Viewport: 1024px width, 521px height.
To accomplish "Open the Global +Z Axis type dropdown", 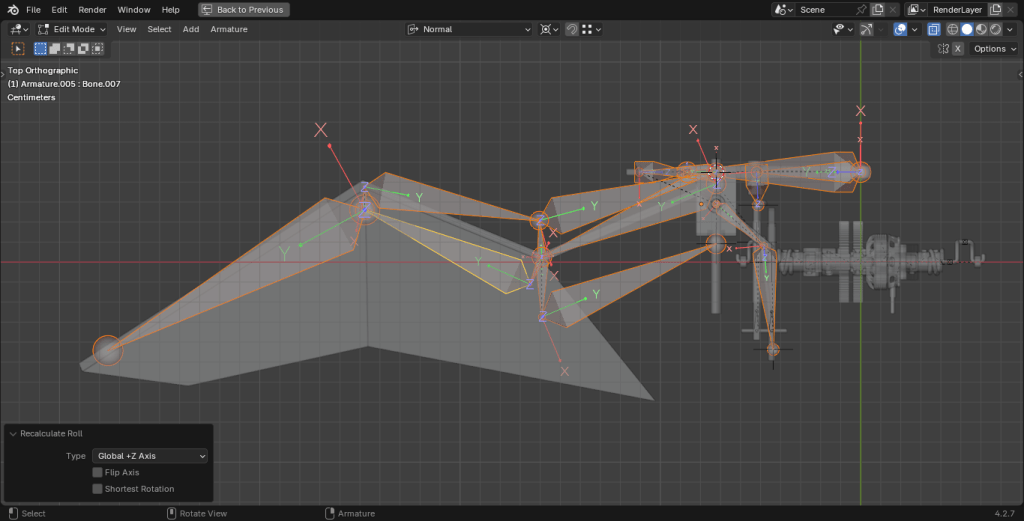I will click(150, 456).
